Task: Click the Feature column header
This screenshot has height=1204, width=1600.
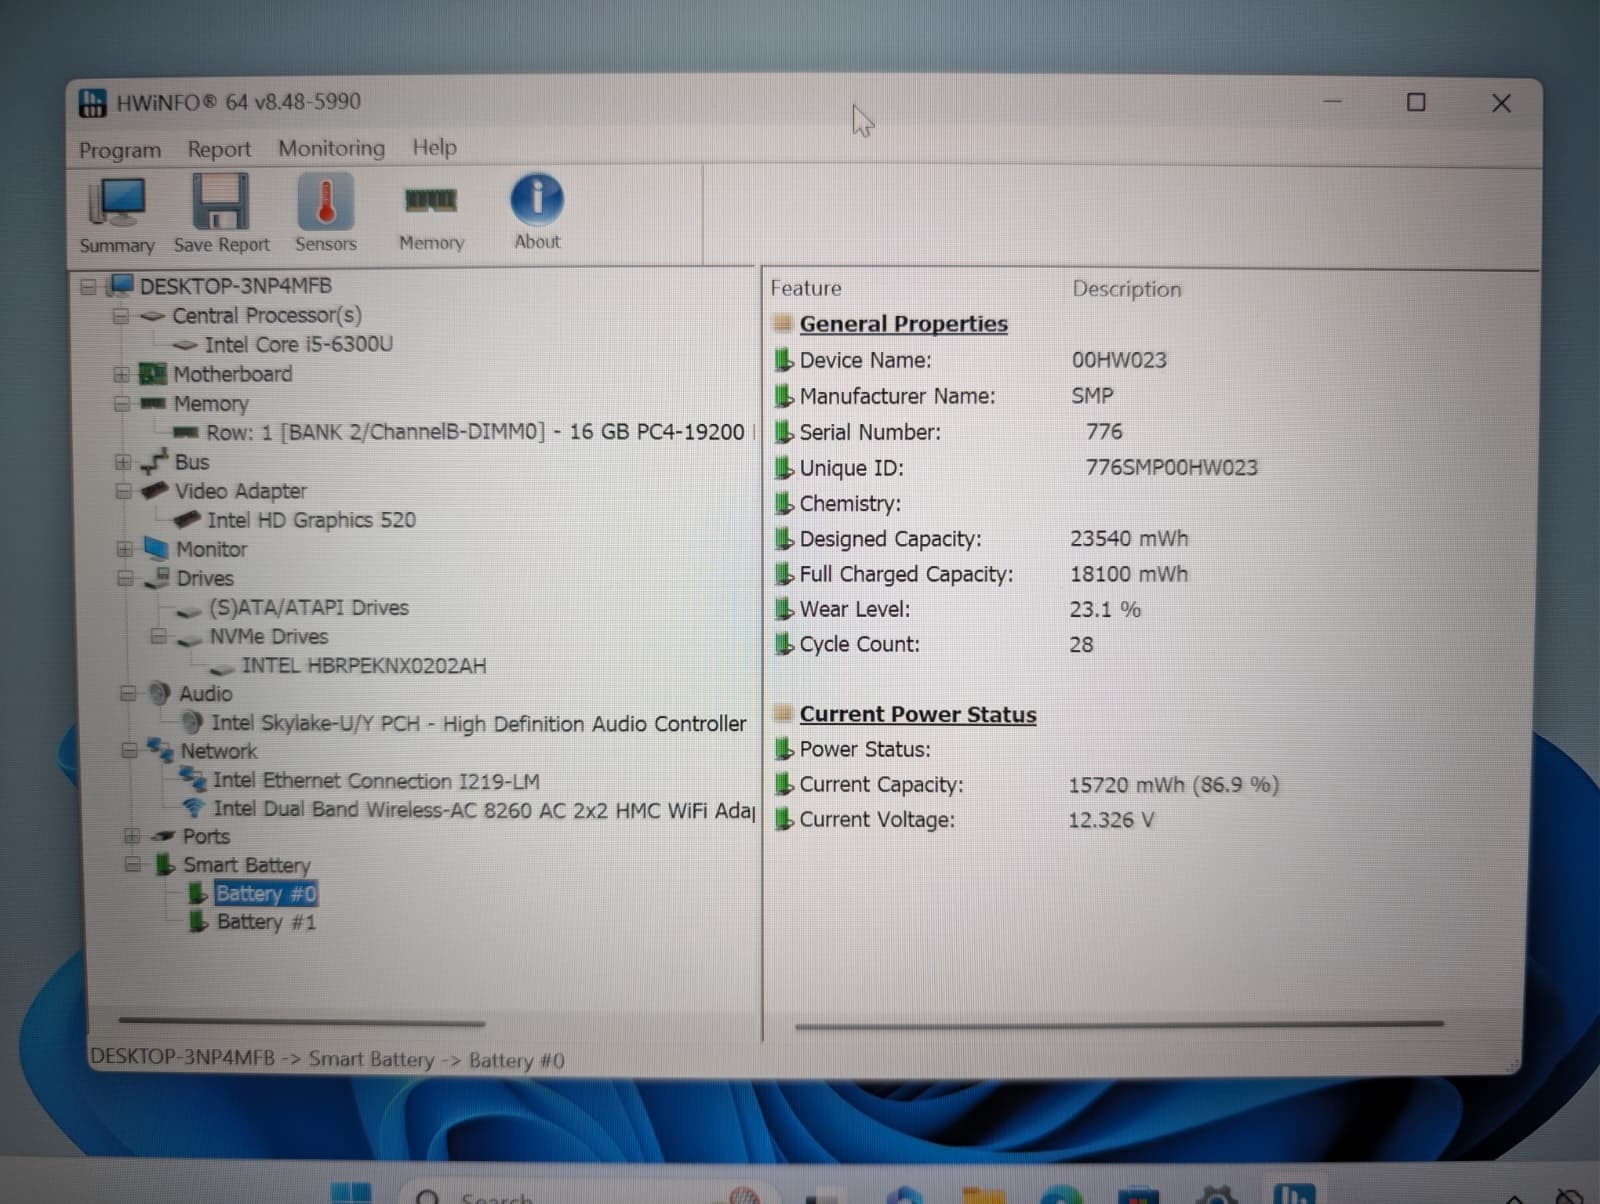Action: [805, 288]
